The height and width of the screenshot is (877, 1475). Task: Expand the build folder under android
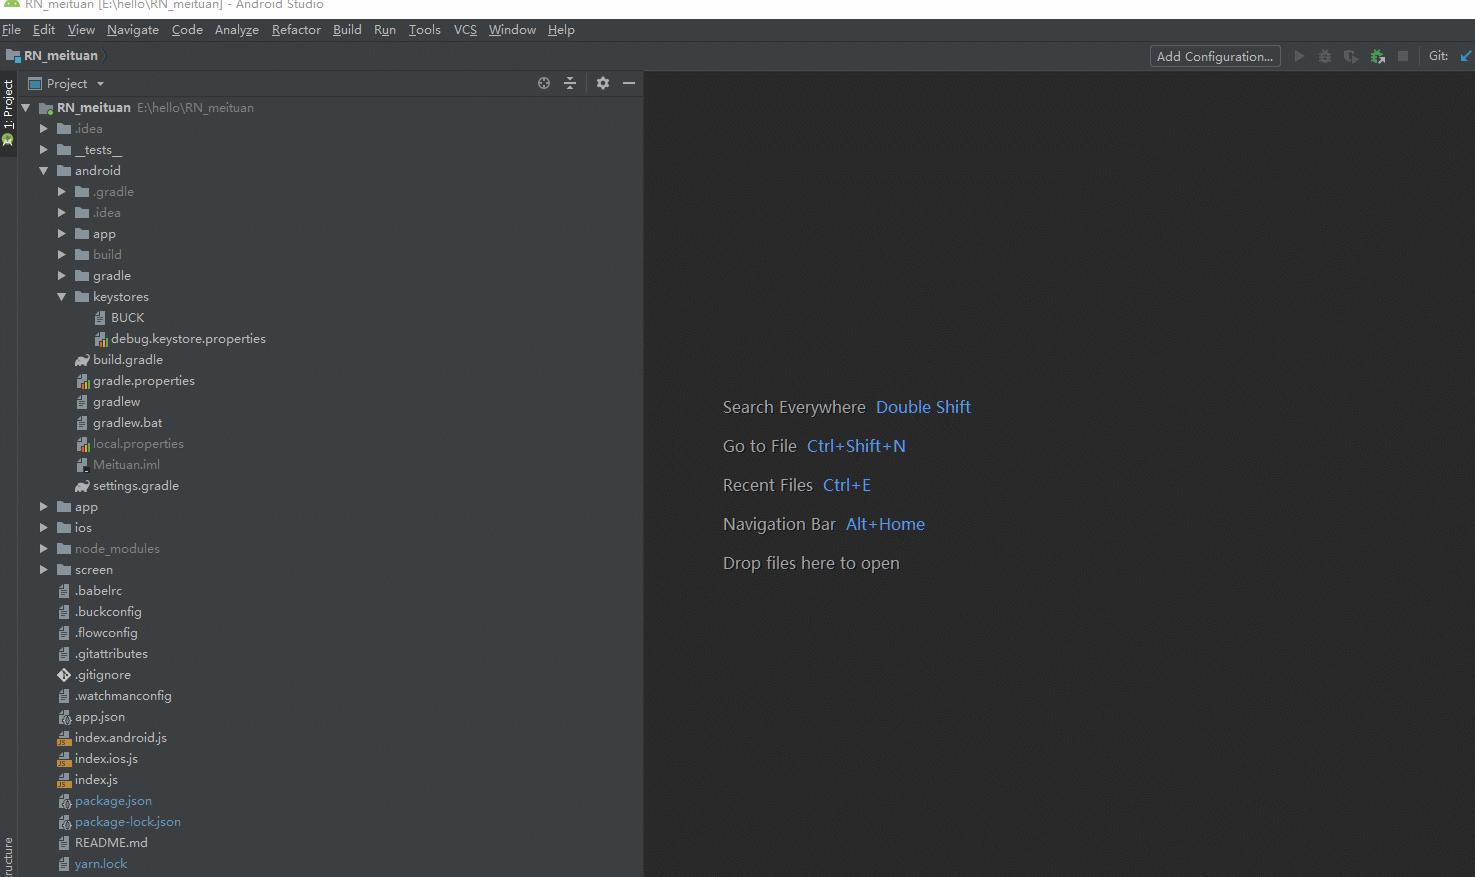click(62, 255)
